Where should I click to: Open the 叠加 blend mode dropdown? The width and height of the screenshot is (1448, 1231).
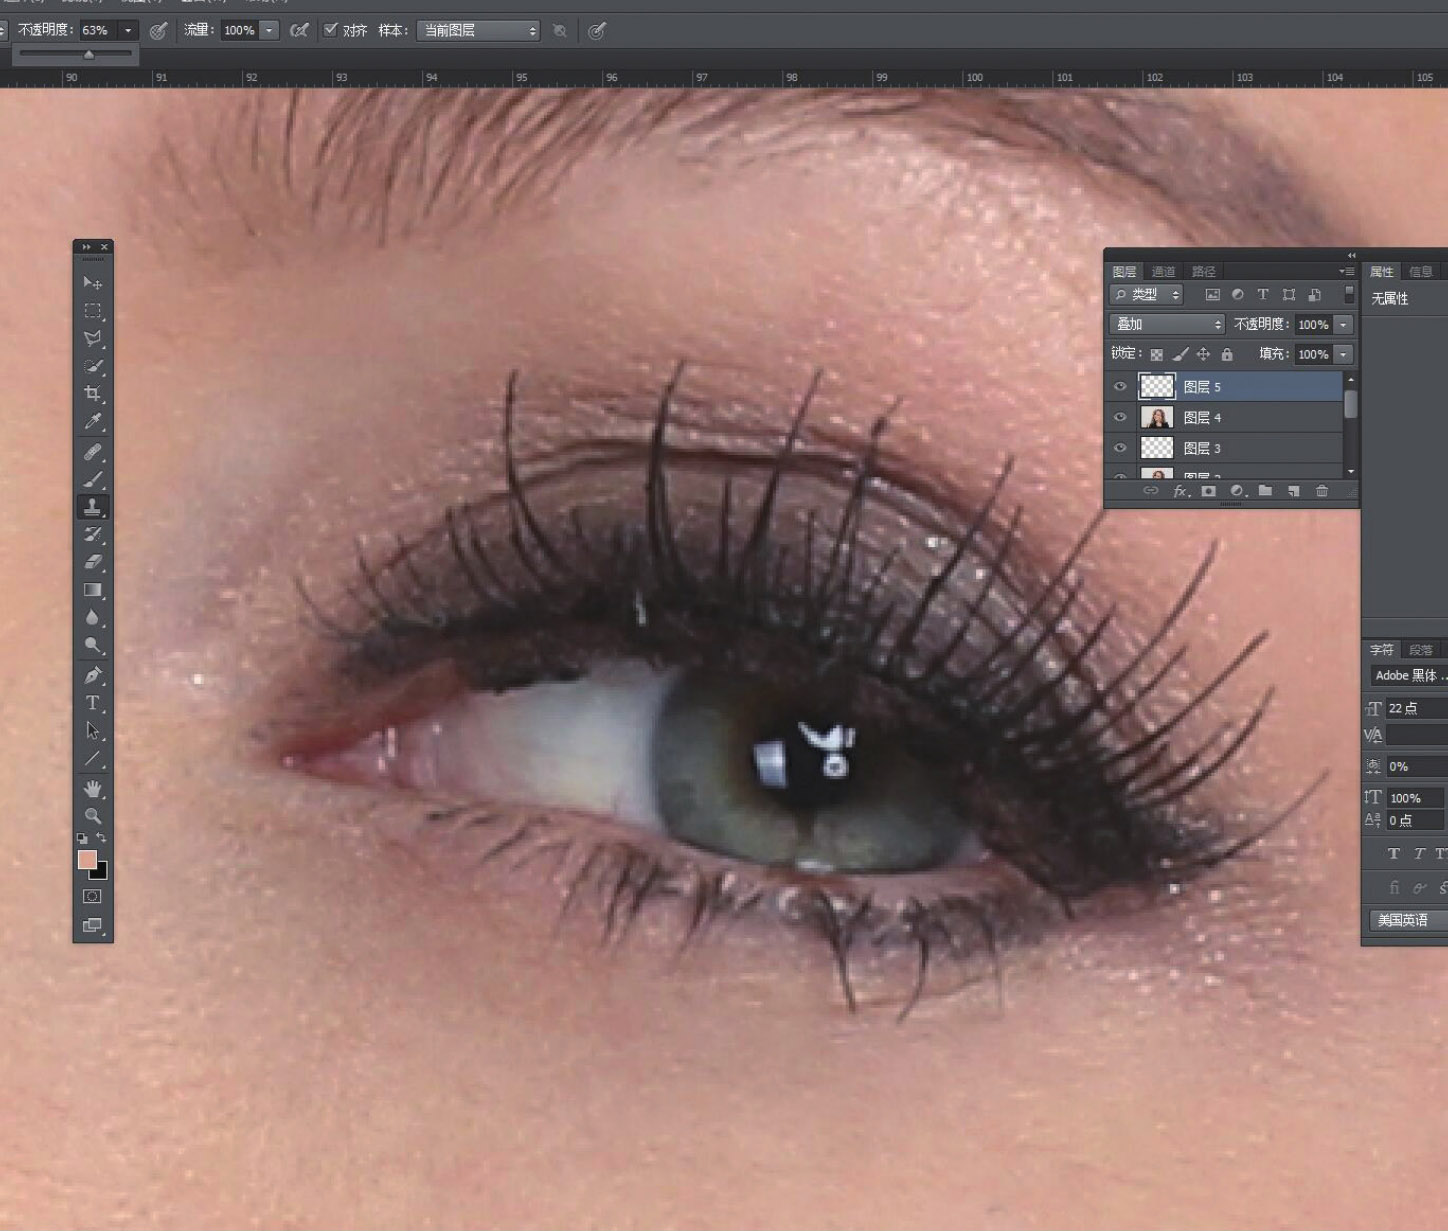(1167, 324)
